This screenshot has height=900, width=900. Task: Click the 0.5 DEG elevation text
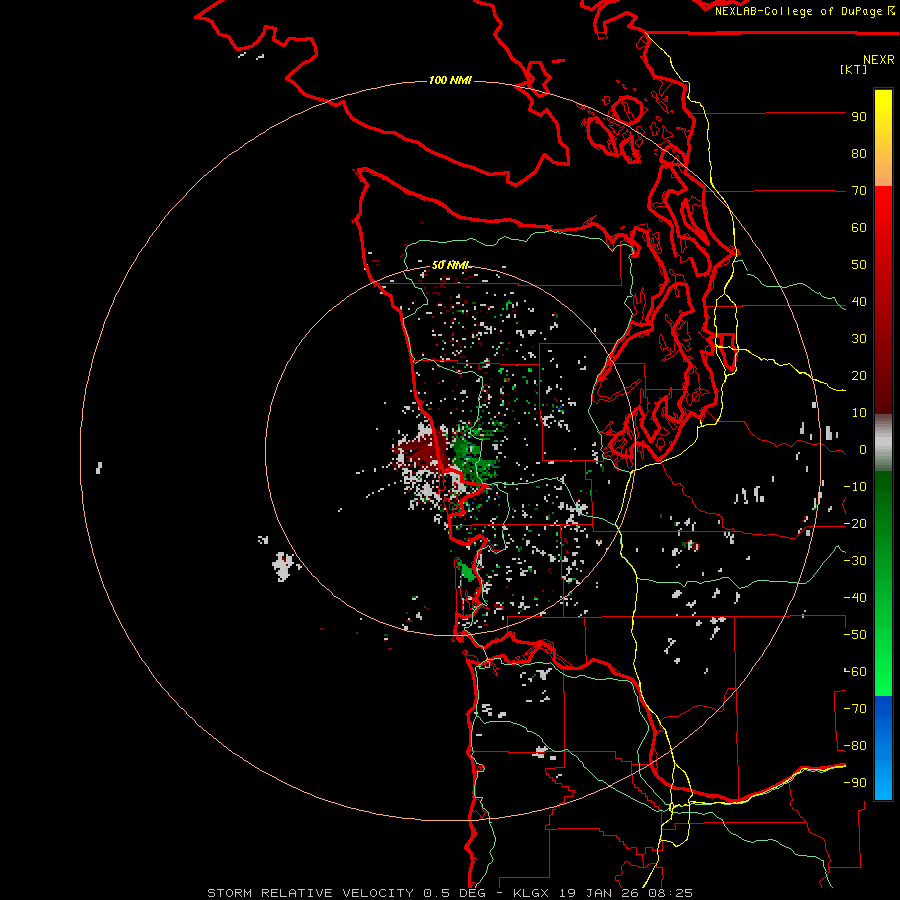[x=455, y=893]
